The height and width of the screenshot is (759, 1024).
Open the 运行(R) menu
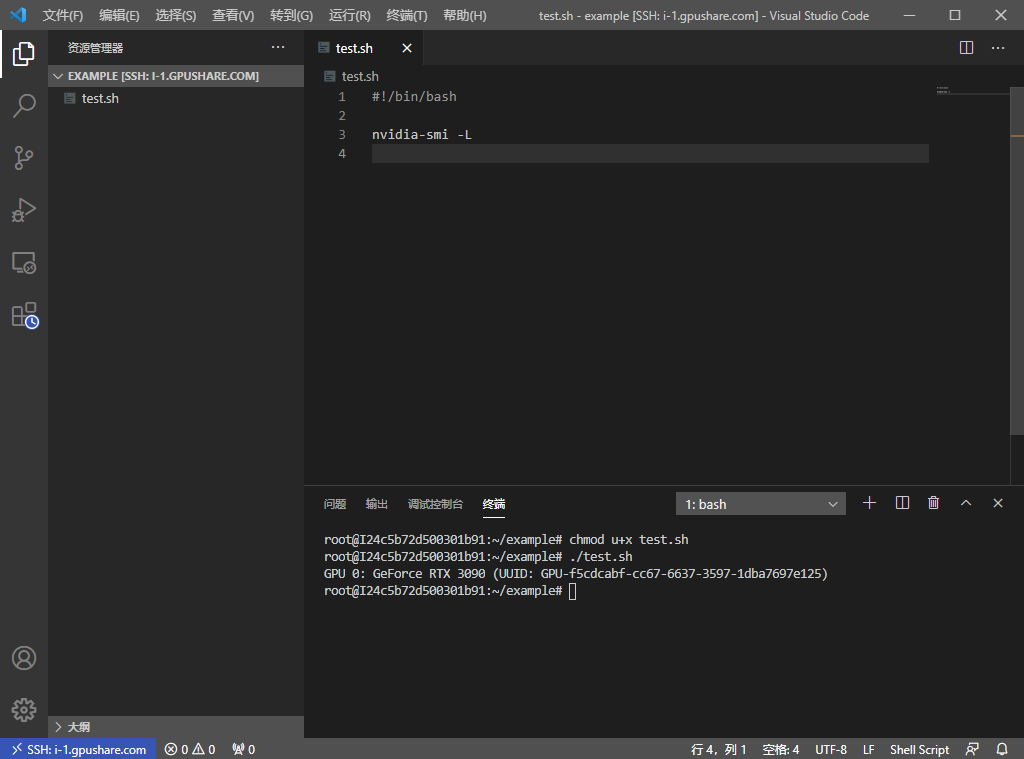click(349, 15)
